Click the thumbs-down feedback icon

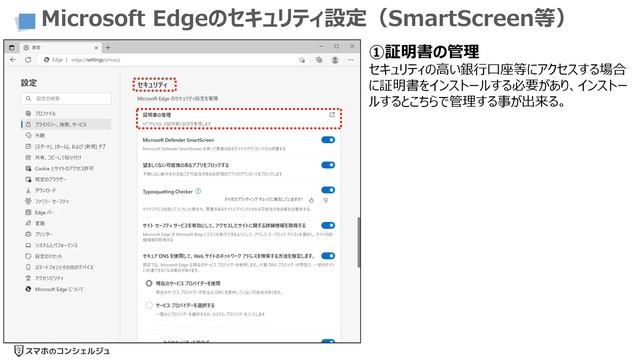point(326,200)
